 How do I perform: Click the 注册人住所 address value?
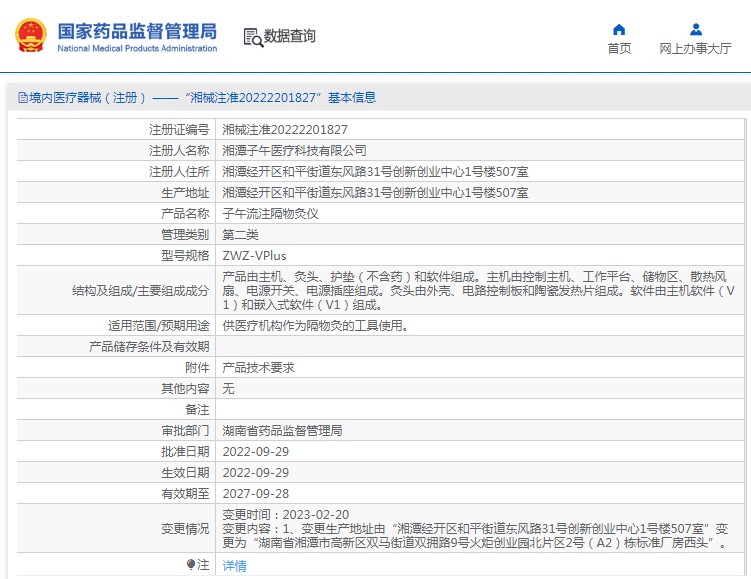[x=375, y=171]
